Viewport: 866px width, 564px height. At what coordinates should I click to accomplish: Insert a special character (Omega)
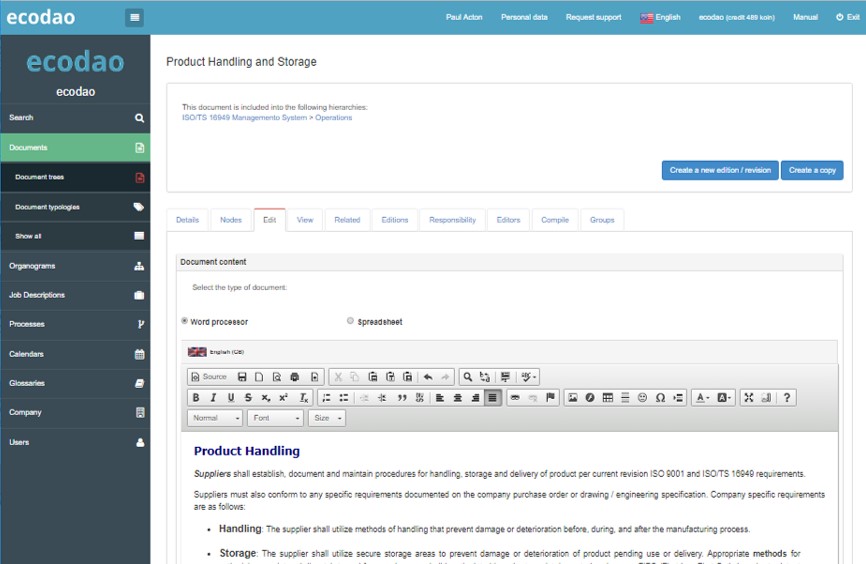click(660, 398)
